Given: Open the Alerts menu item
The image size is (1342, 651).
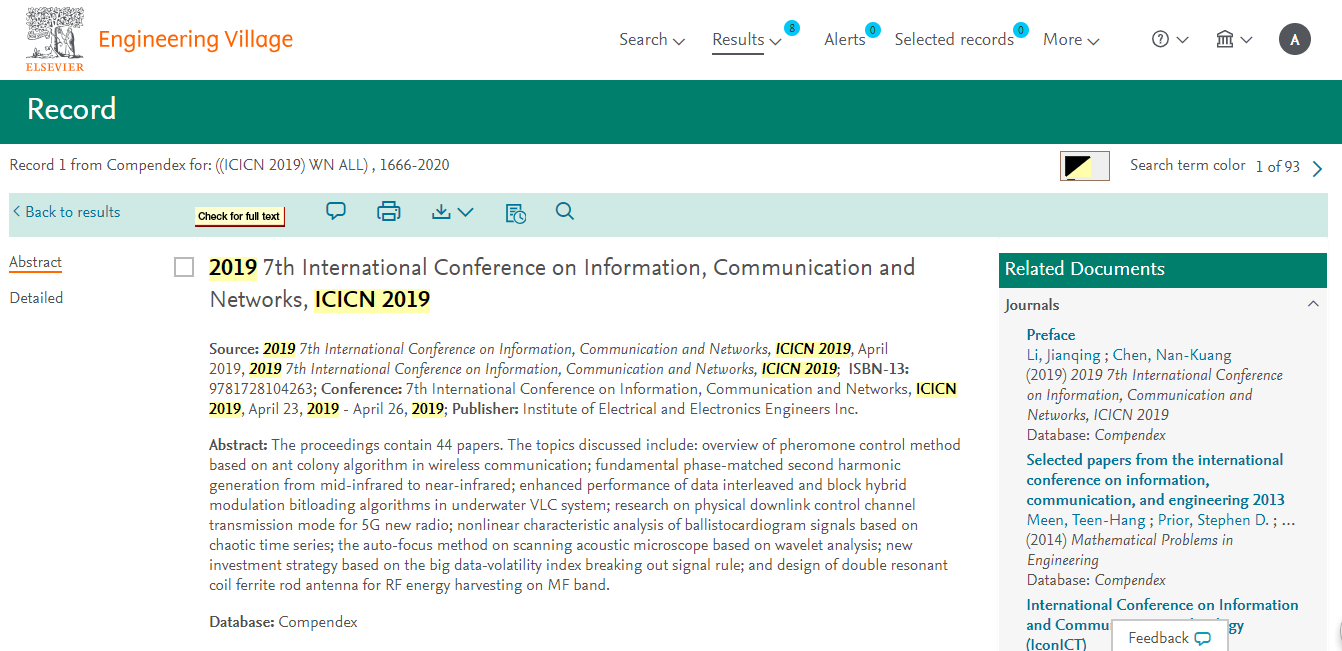Looking at the screenshot, I should point(845,40).
